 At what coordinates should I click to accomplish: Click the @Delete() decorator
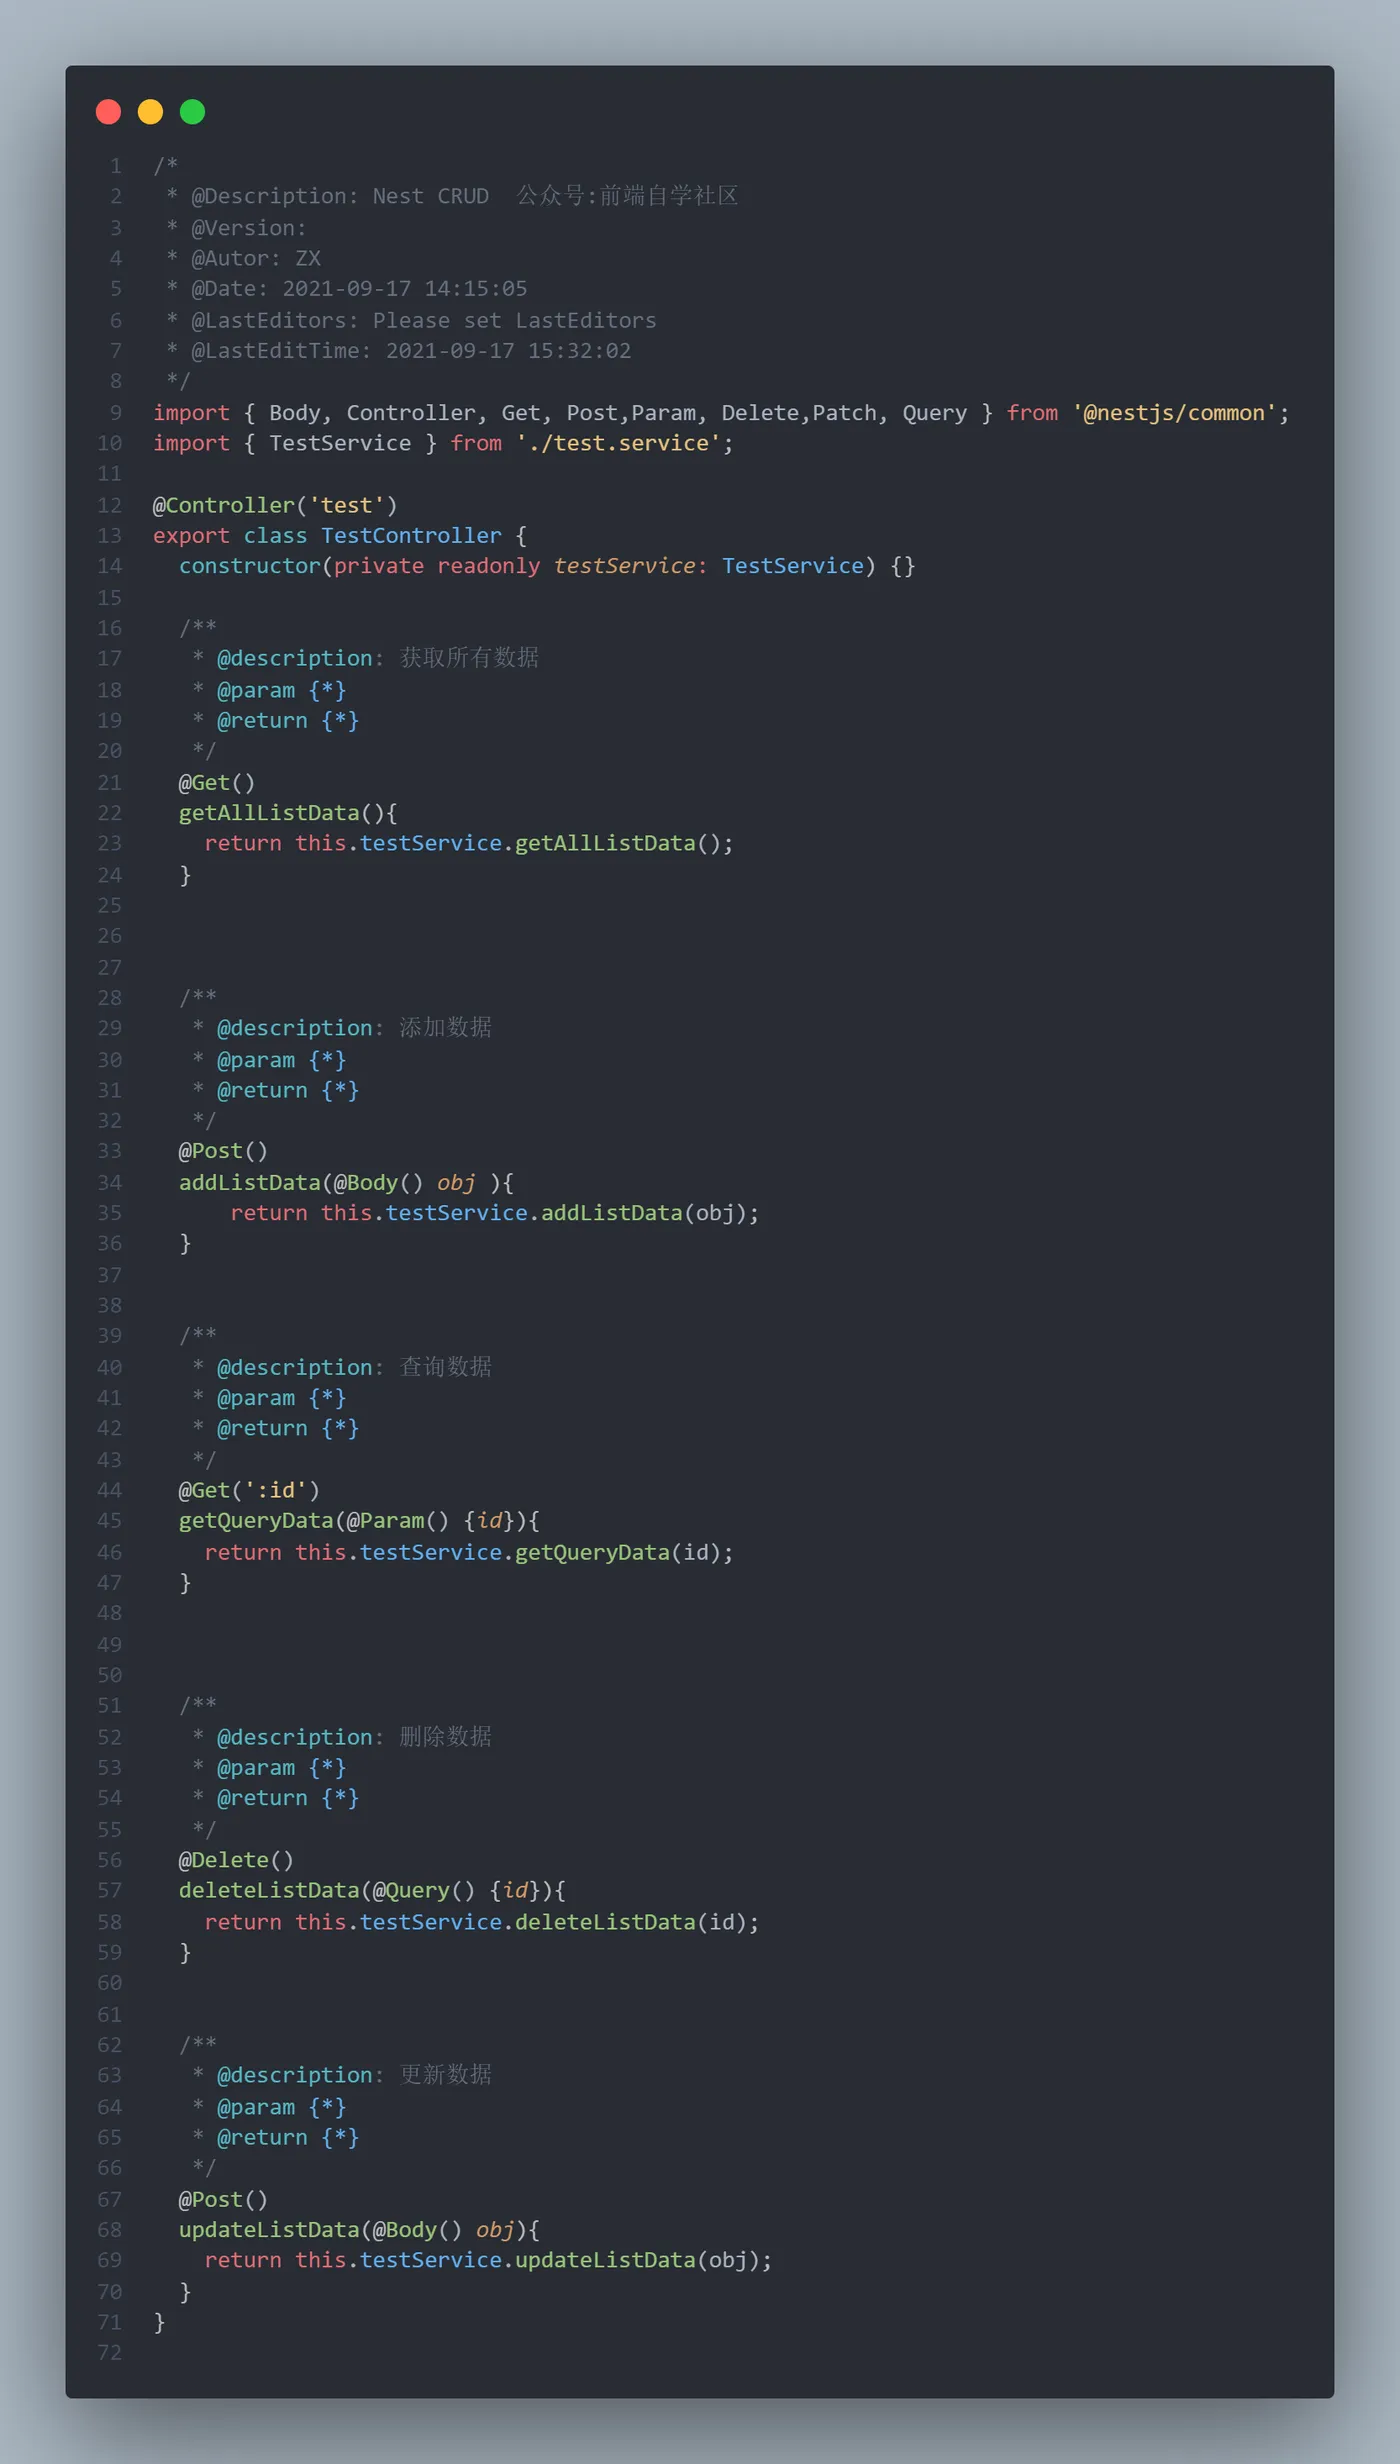coord(236,1860)
